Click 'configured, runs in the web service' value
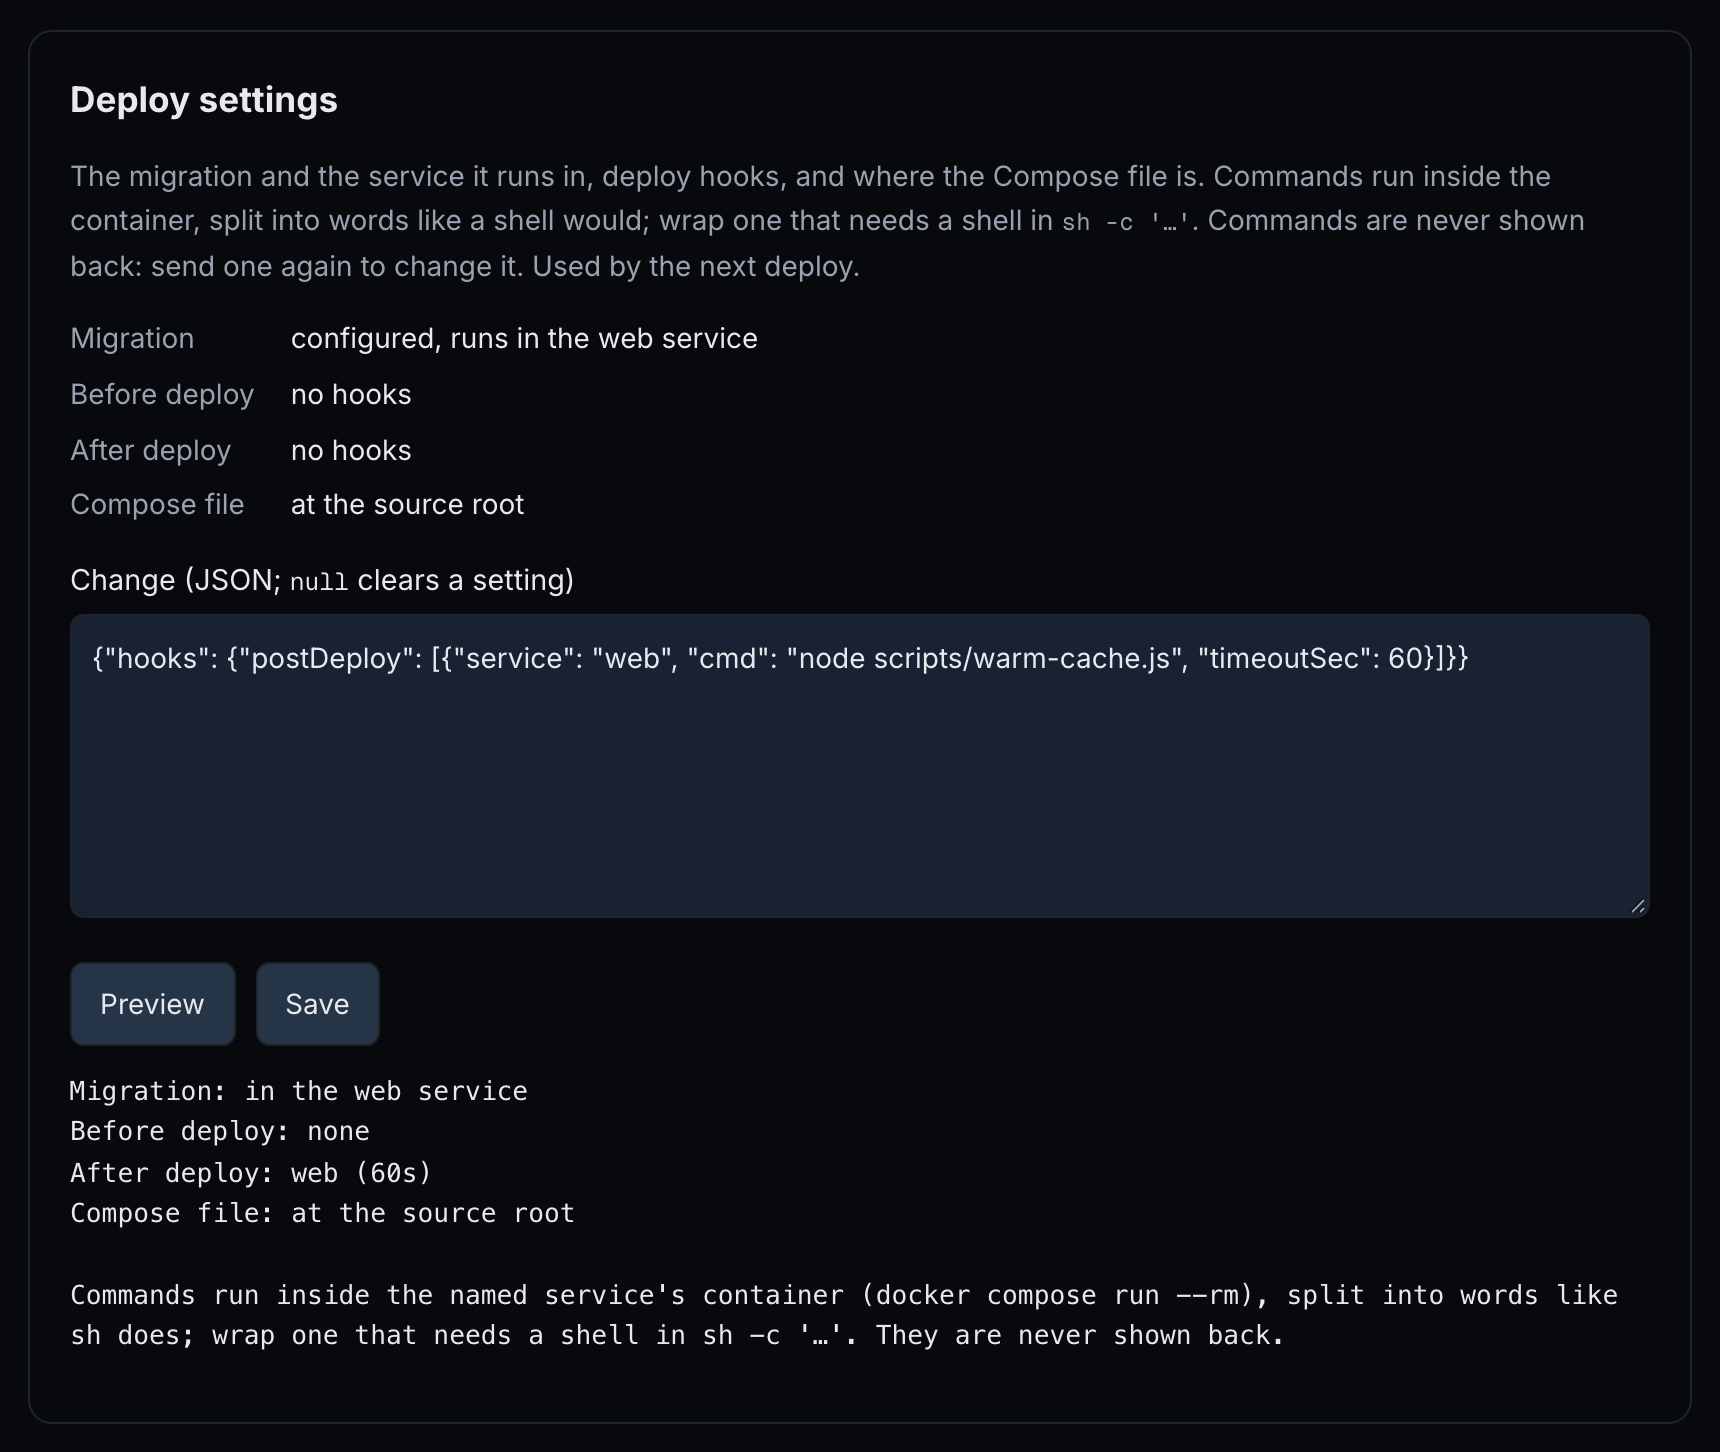The image size is (1720, 1452). [524, 338]
